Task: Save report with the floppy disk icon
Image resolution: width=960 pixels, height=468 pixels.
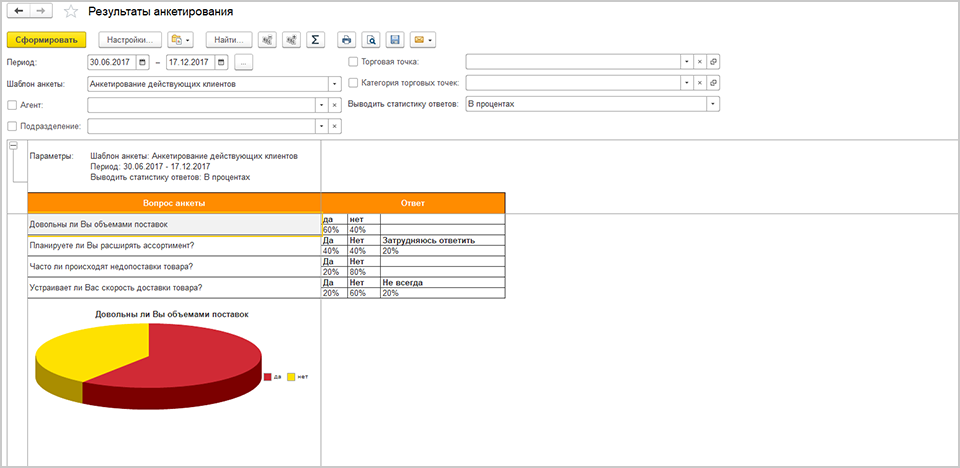Action: (395, 40)
